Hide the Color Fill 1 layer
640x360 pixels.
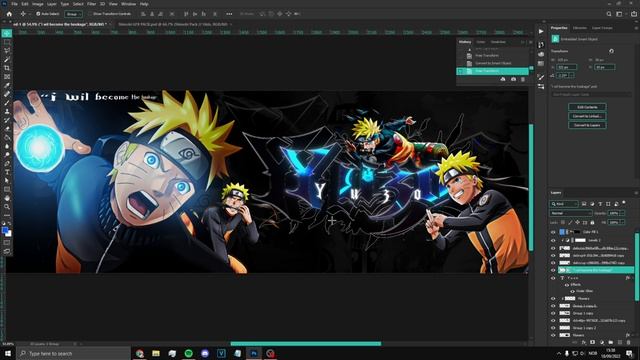pos(553,232)
